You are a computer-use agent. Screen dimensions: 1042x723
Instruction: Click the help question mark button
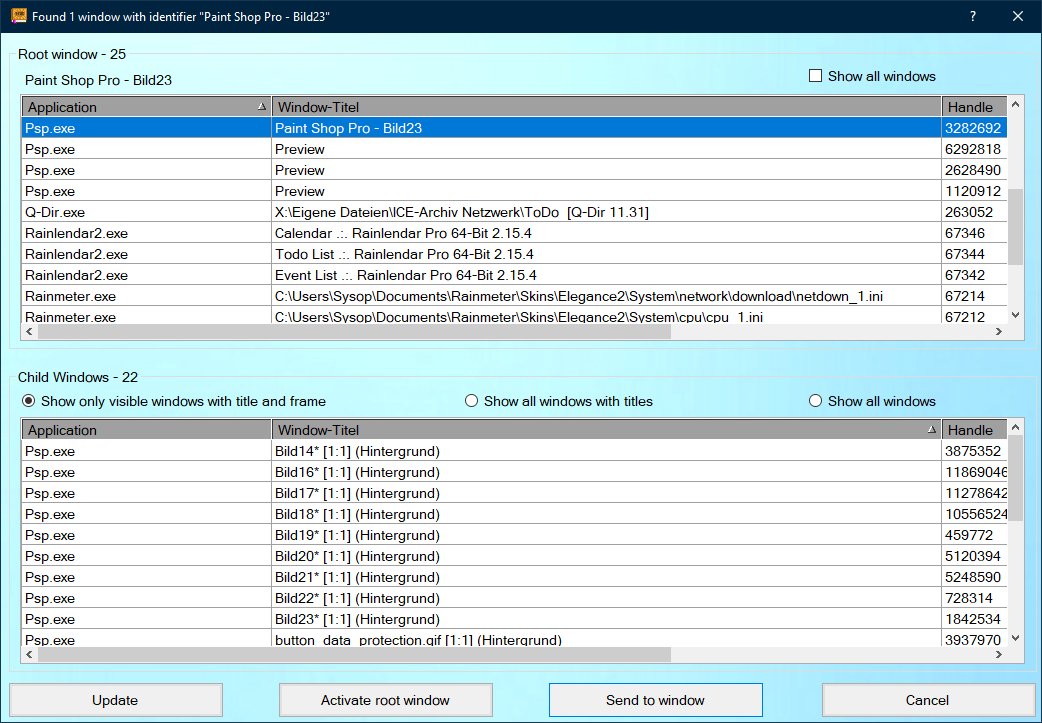coord(973,17)
